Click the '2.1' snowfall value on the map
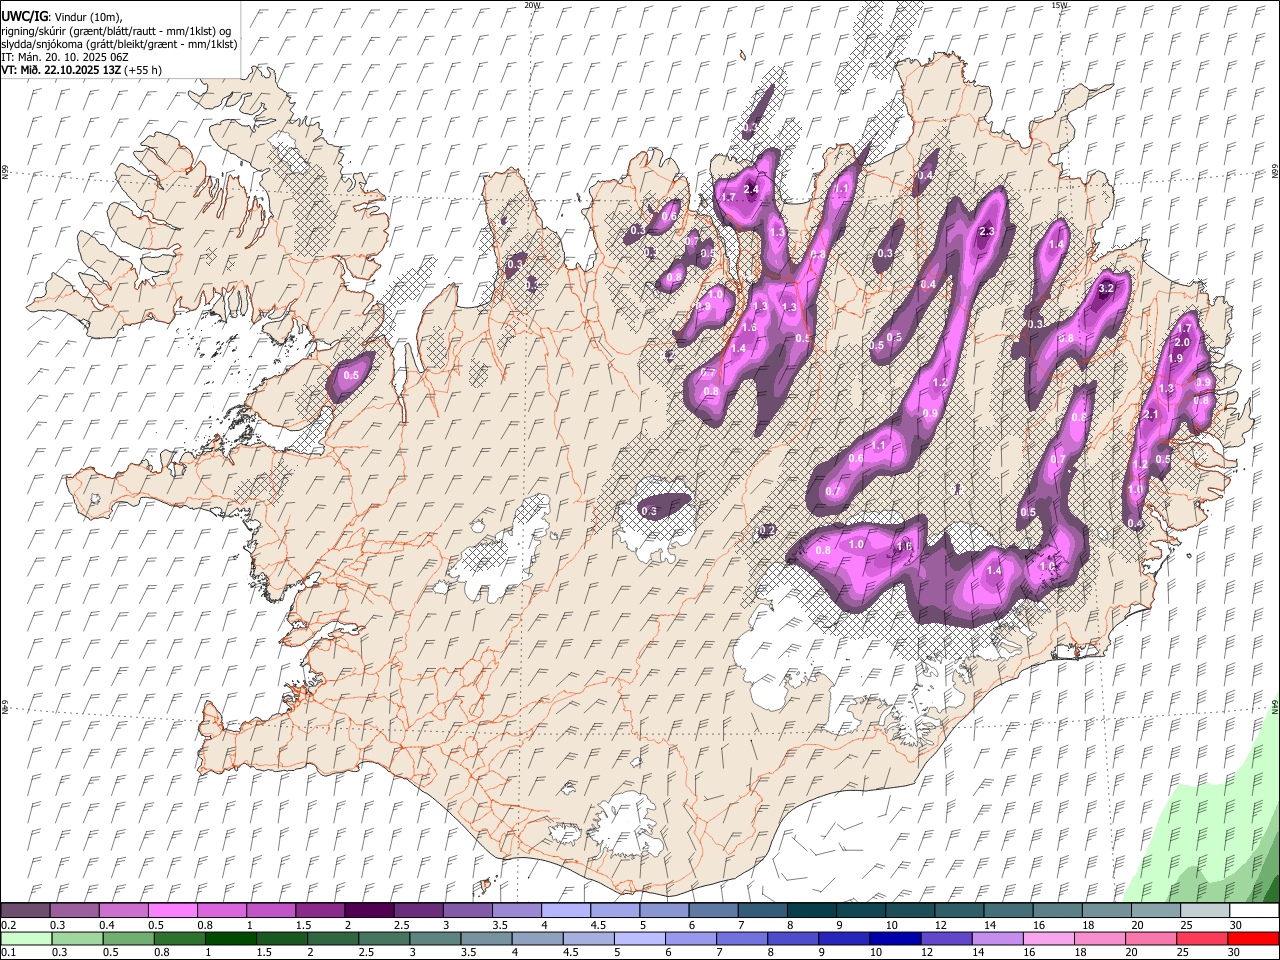 click(1150, 414)
